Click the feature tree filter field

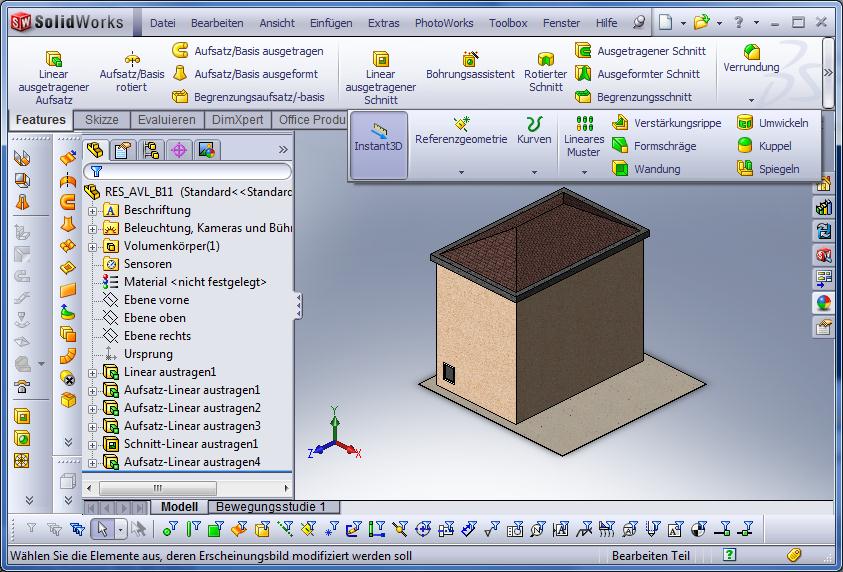pos(194,172)
